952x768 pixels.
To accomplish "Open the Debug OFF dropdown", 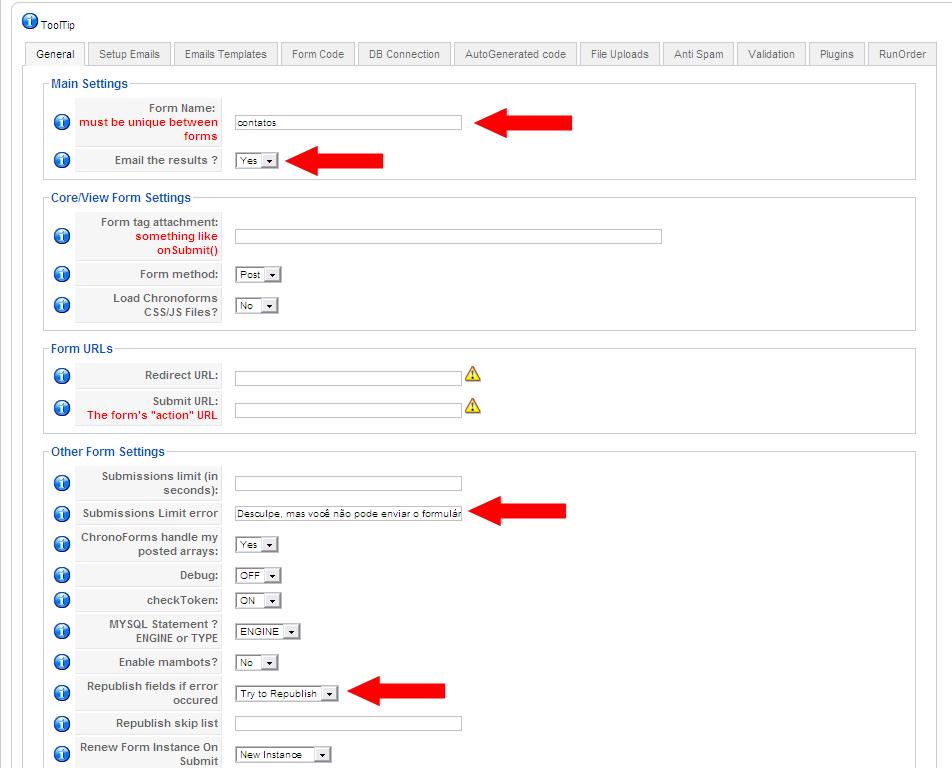I will pos(258,575).
